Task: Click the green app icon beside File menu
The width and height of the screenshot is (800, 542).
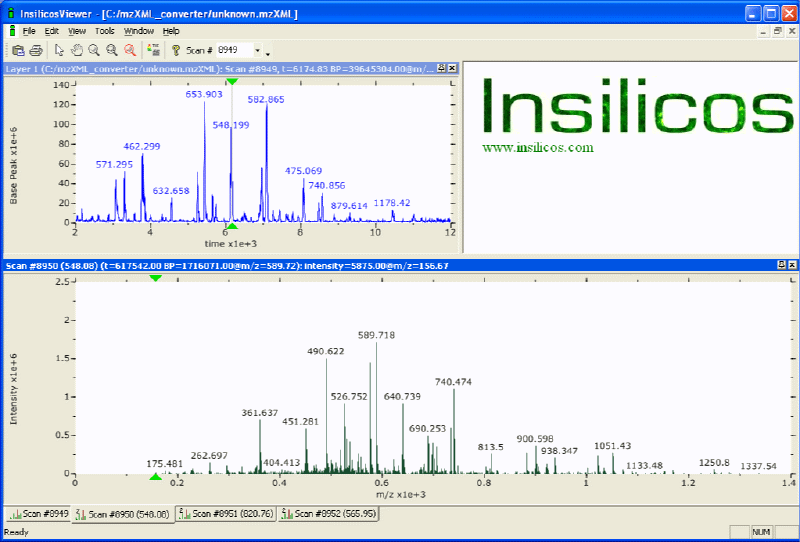Action: tap(12, 31)
